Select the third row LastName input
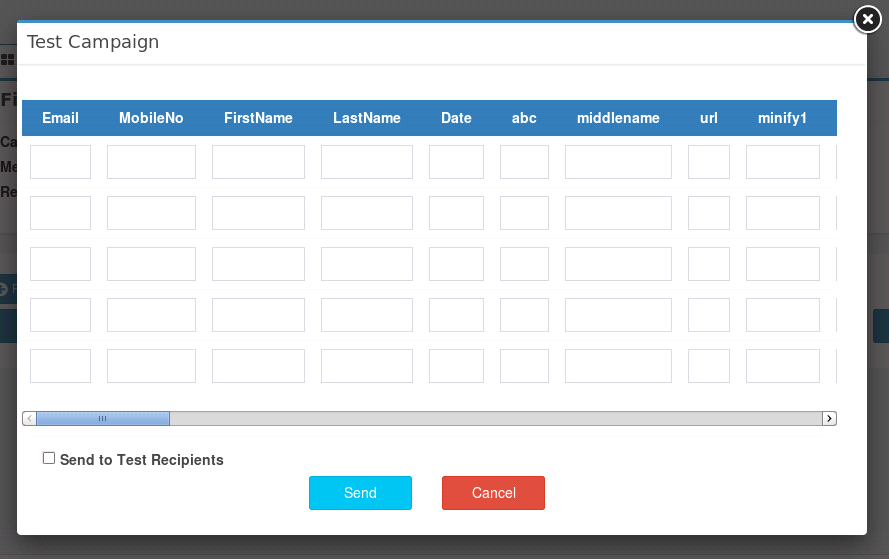 tap(366, 264)
